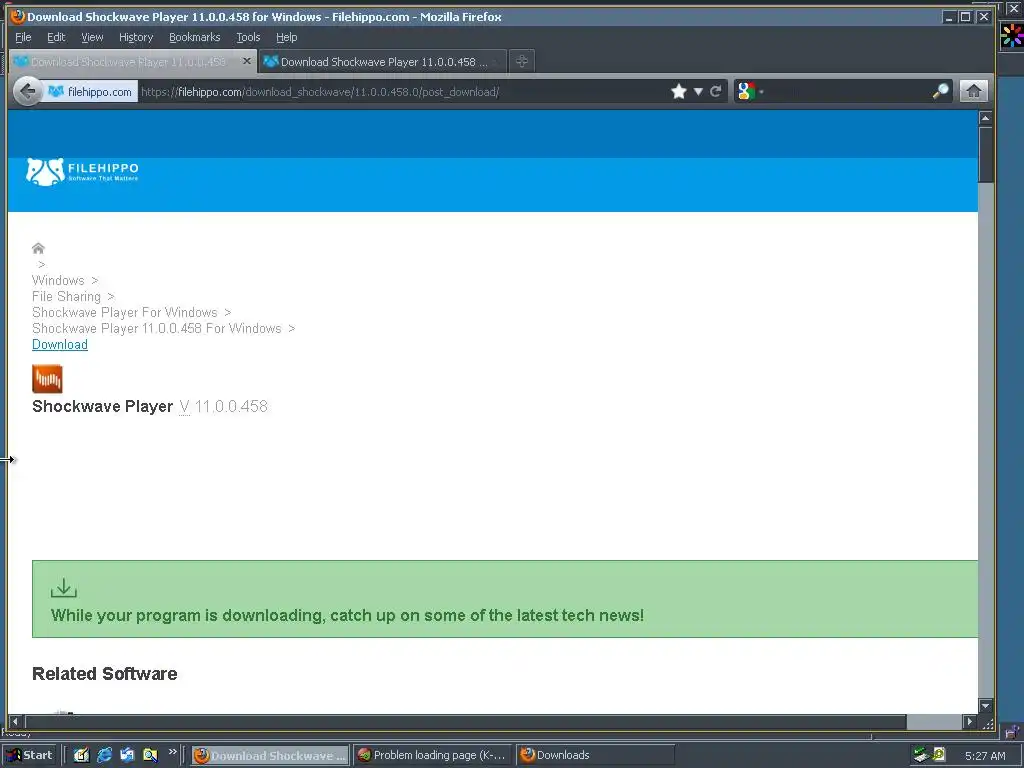The height and width of the screenshot is (768, 1024).
Task: Click the first quick launch icon beside Start
Action: (x=81, y=755)
